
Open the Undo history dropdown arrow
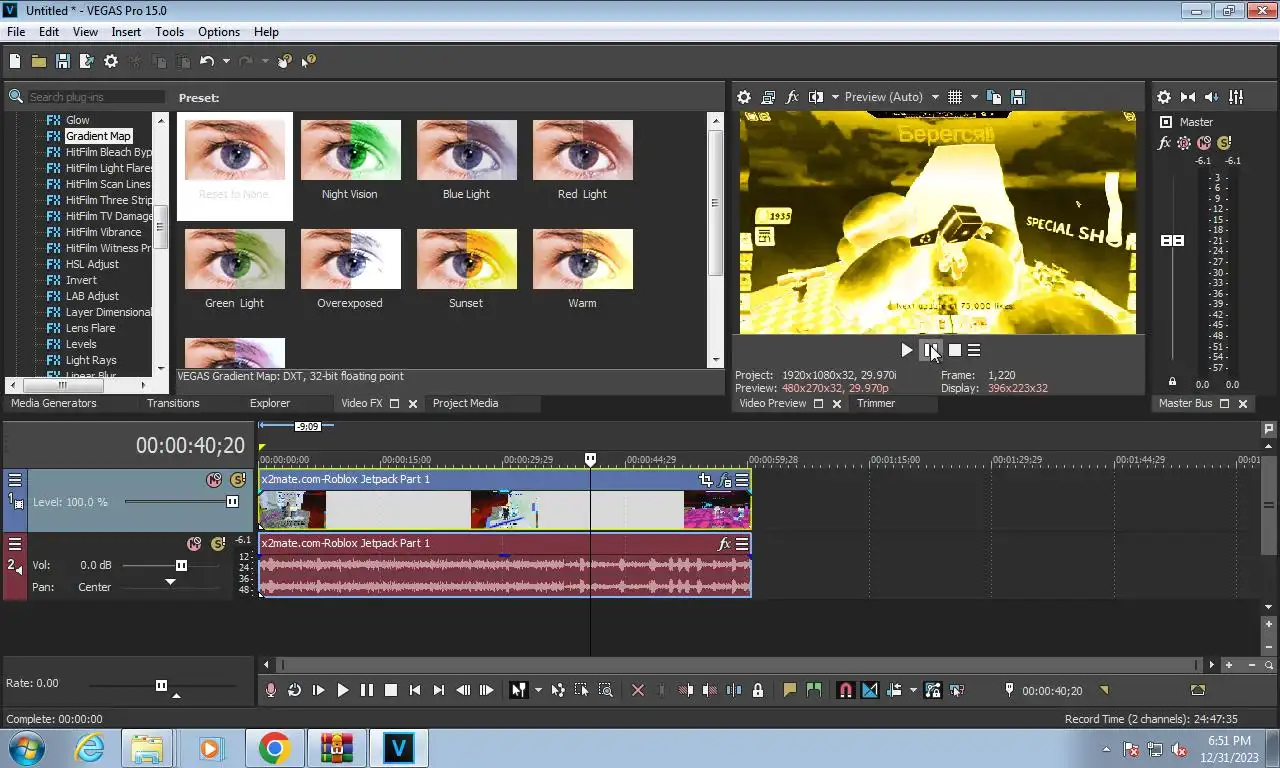coord(226,61)
